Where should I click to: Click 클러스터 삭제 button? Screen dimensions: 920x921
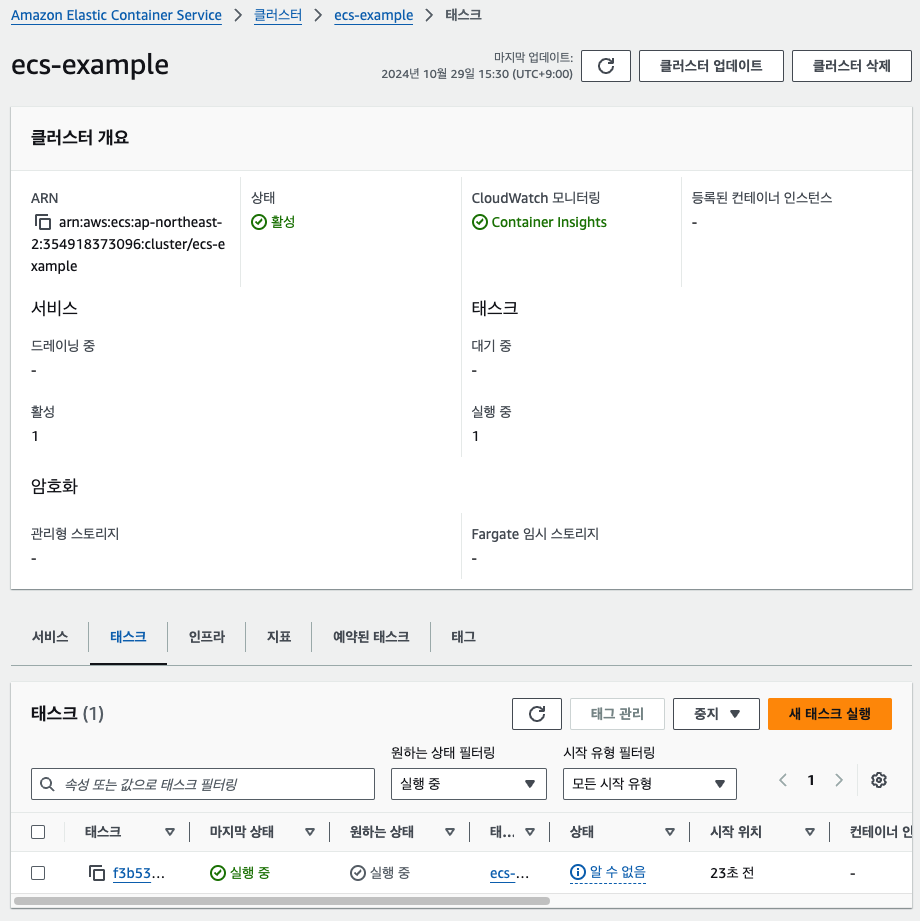point(851,66)
